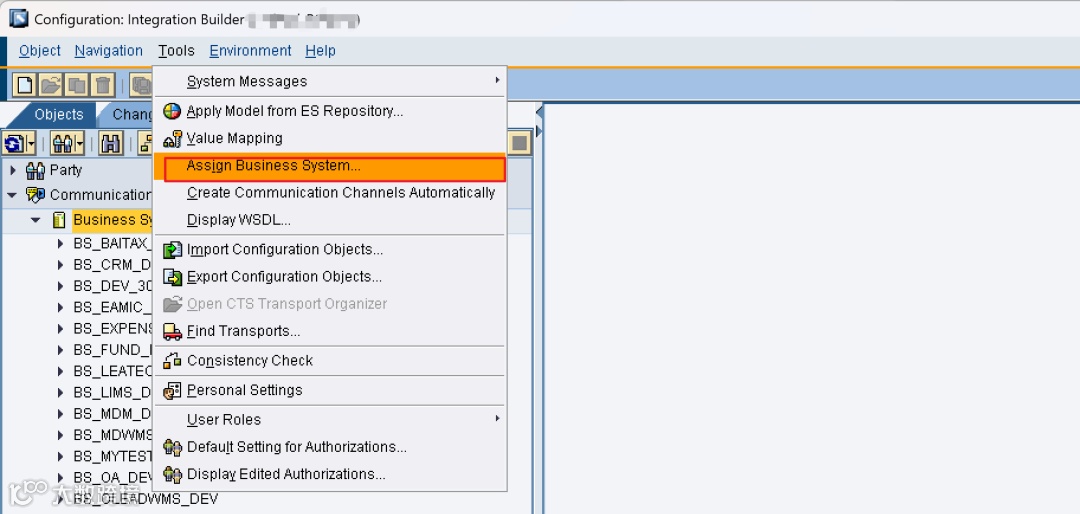Screen dimensions: 1080x514
Task: Click the Display Edited Authorizations icon
Action: pos(172,475)
